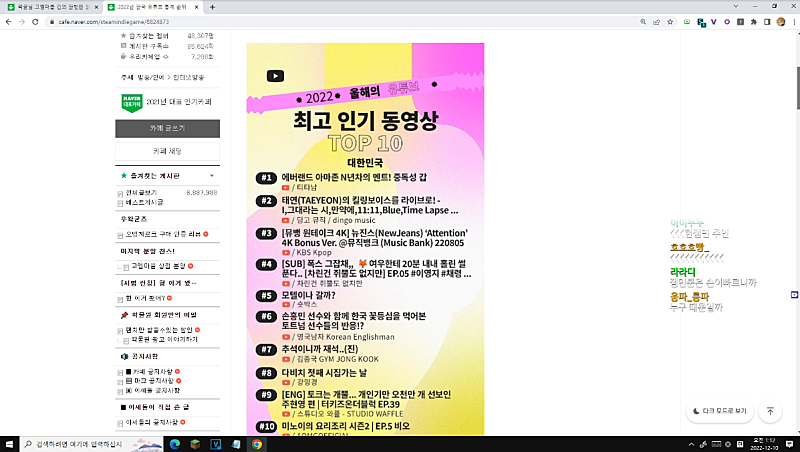Viewport: 800px width, 452px height.
Task: Click the taskbar clock and date
Action: coord(765,444)
